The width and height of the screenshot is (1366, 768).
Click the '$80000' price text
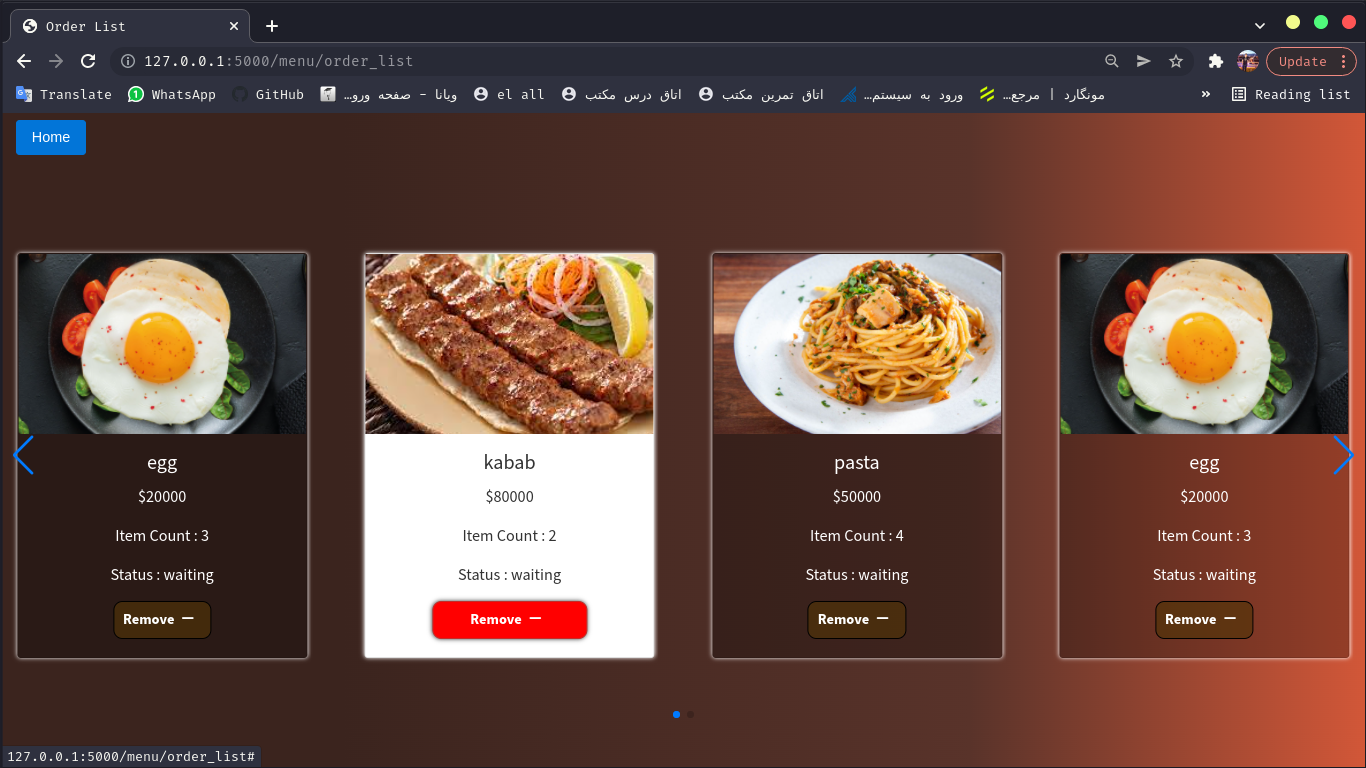click(x=509, y=497)
